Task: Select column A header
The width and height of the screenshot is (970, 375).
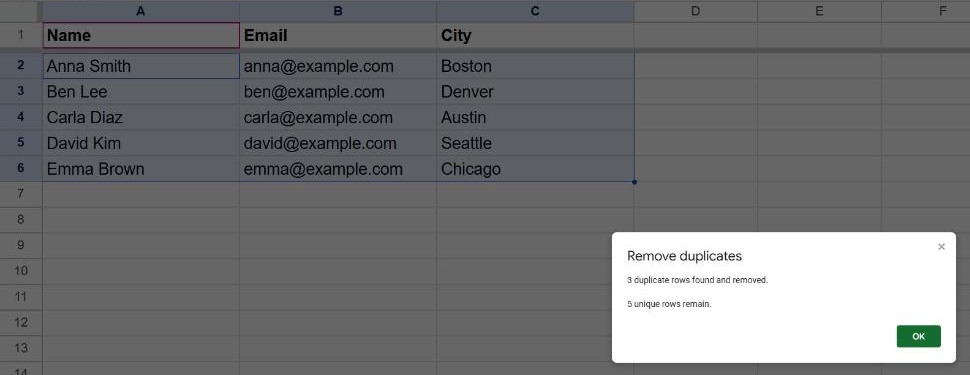Action: [141, 11]
